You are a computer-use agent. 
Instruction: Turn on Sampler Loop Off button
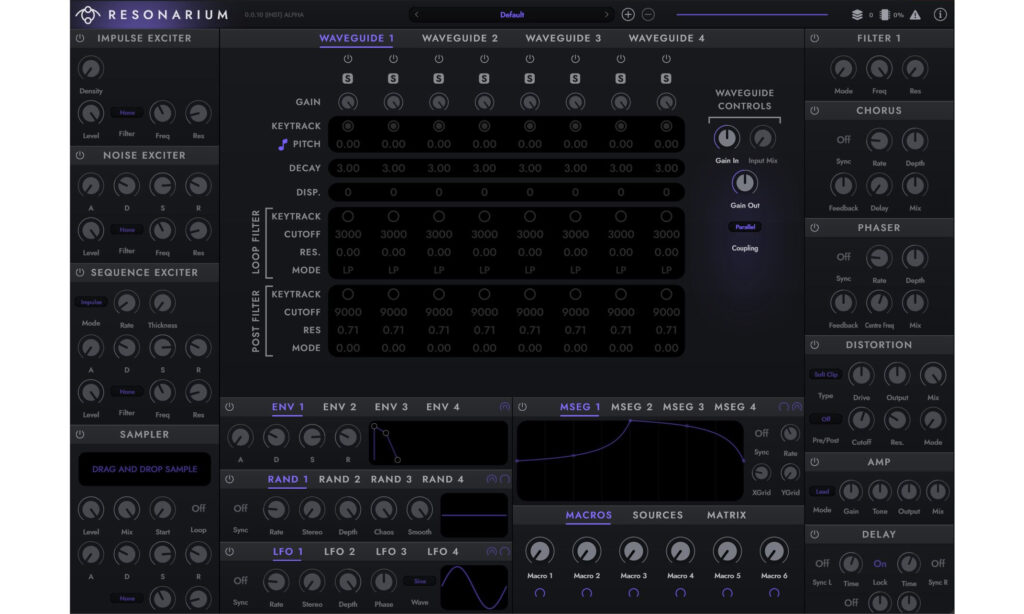click(199, 508)
